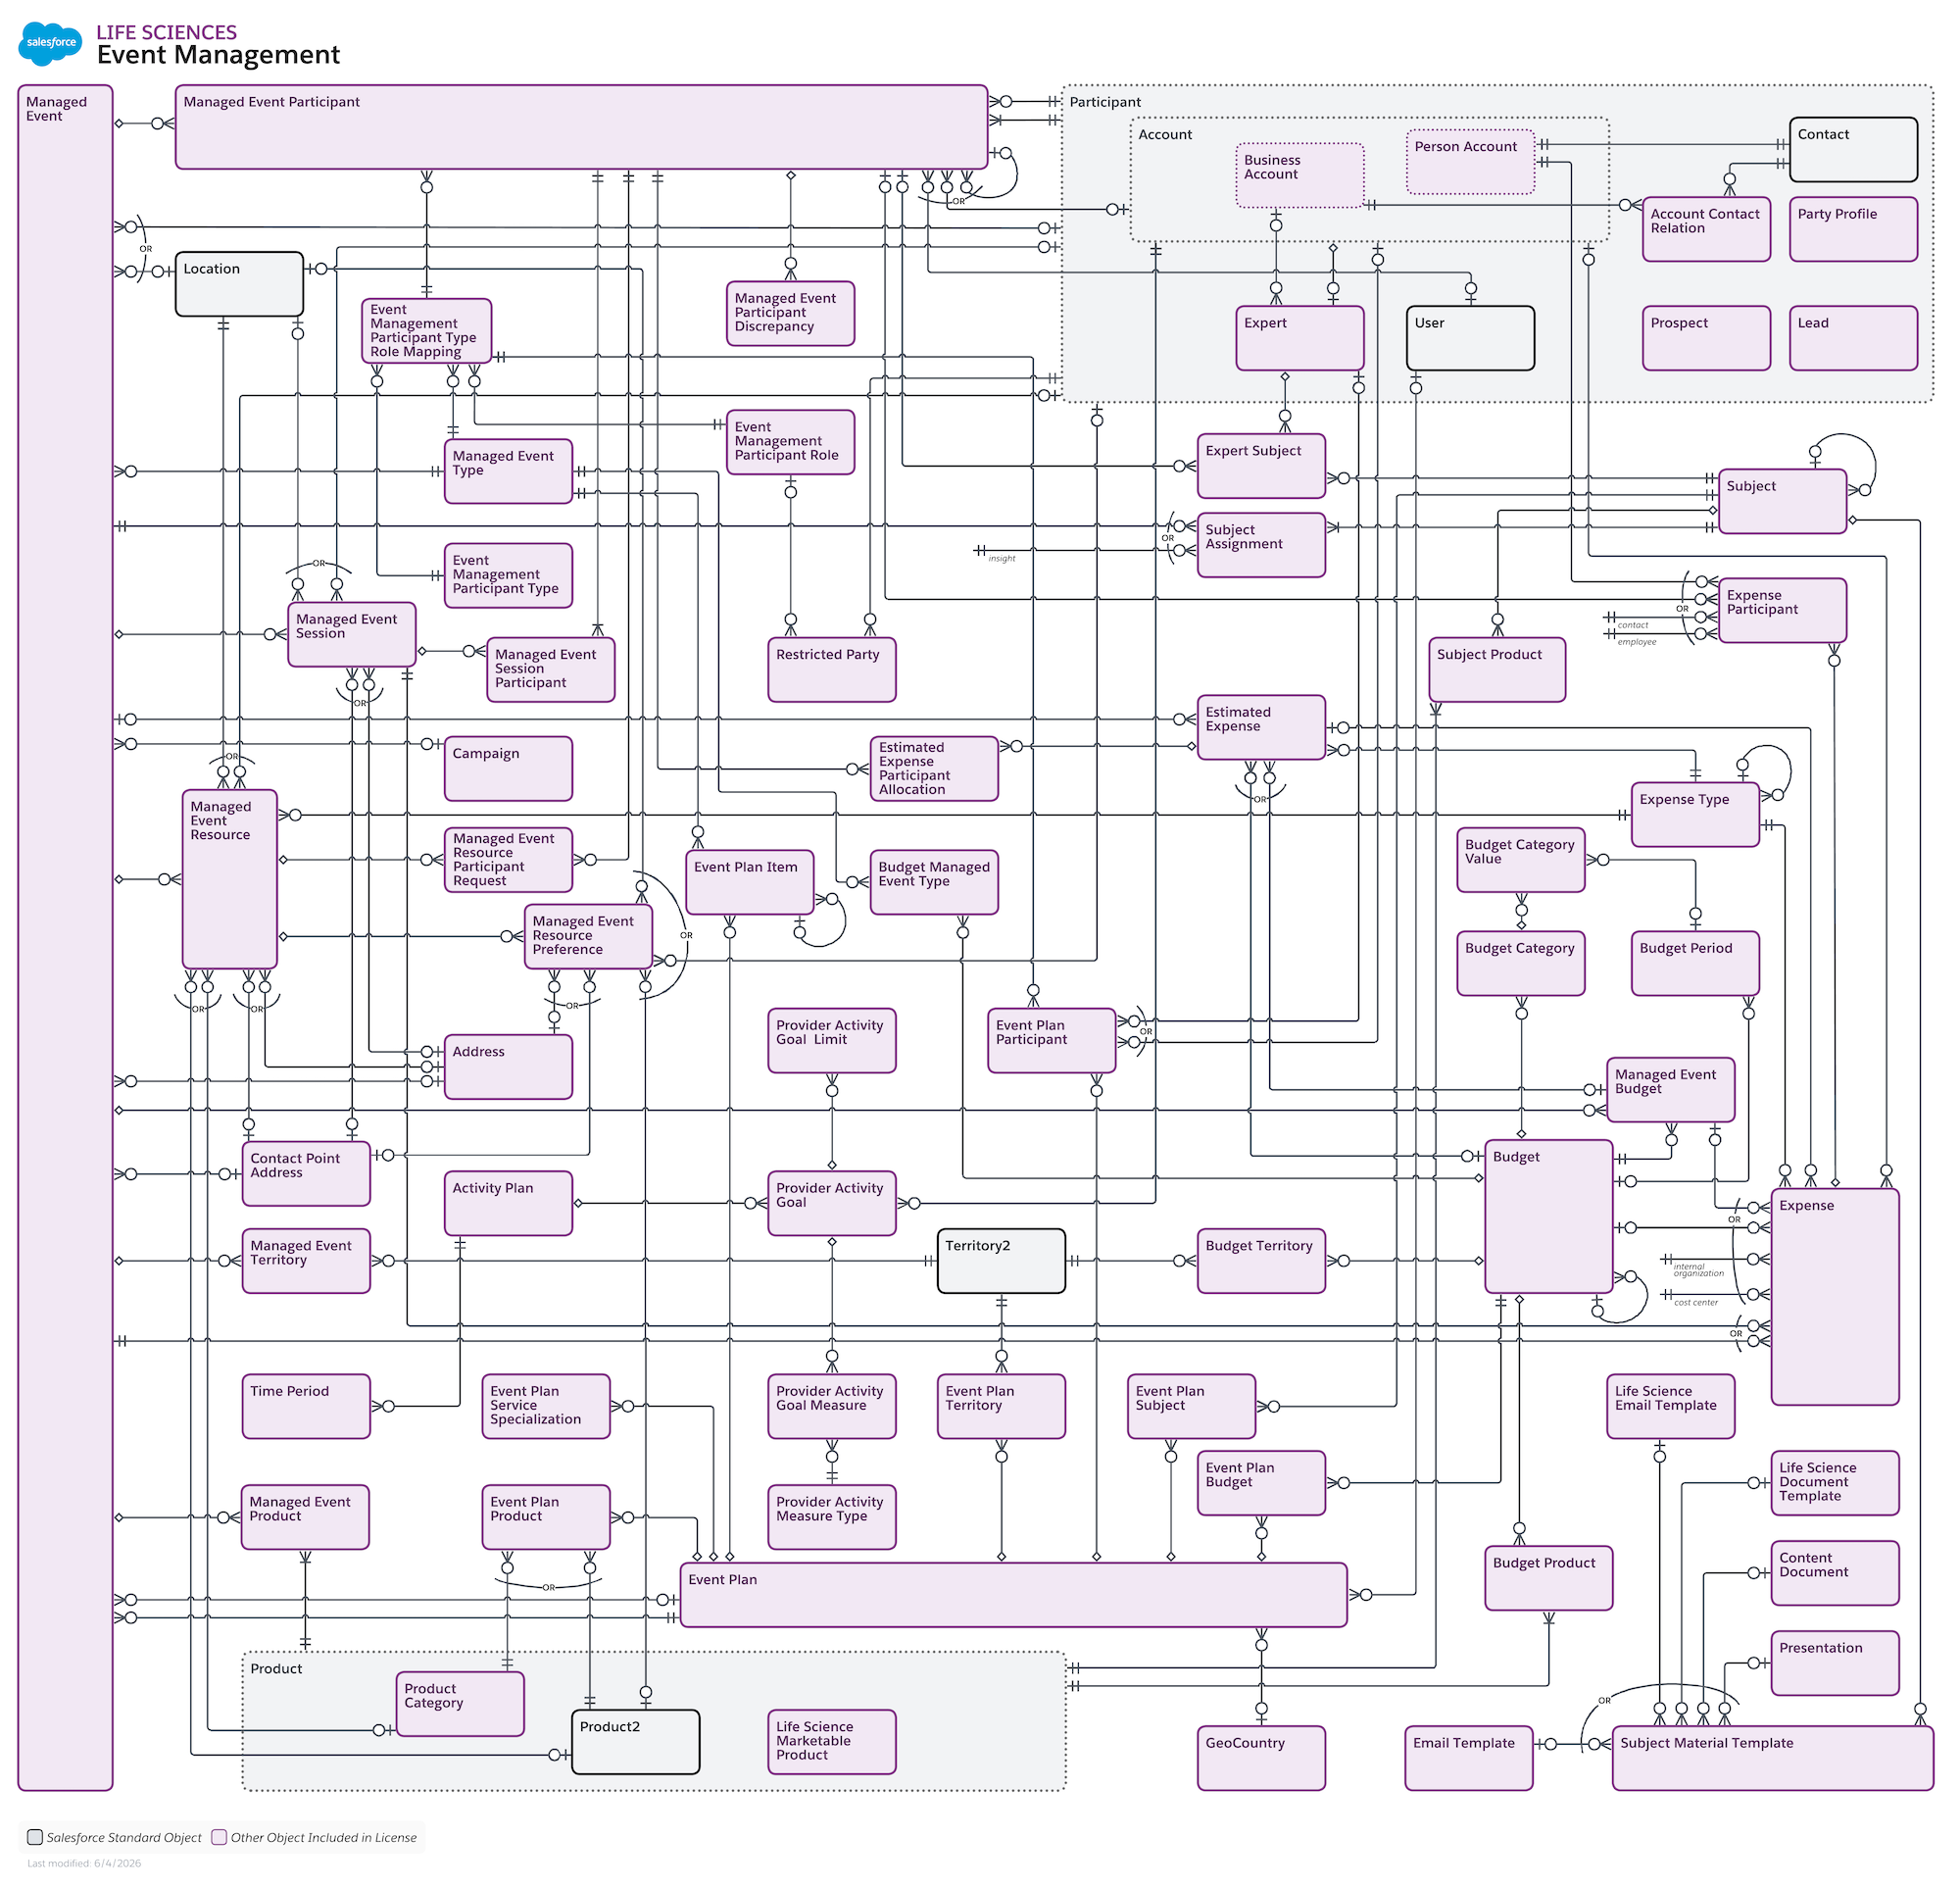Click the 'Presentation' entity box
The height and width of the screenshot is (1887, 1960).
[x=1834, y=1663]
